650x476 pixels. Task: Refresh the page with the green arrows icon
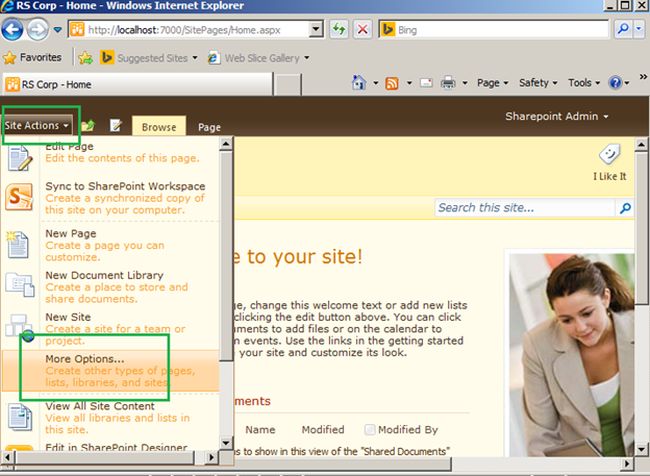339,29
